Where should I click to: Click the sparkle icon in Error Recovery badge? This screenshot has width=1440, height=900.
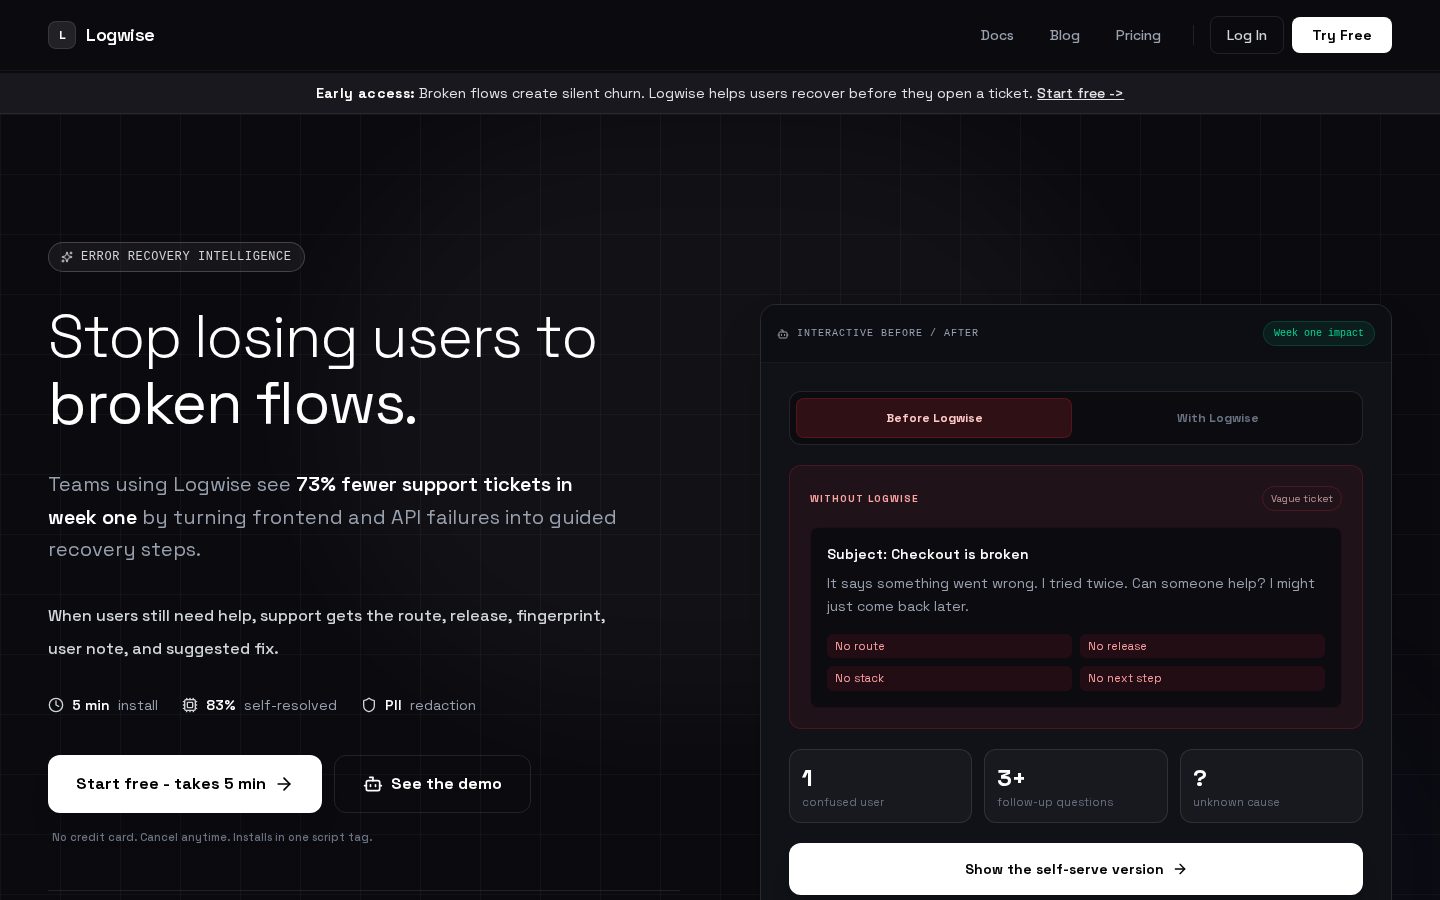67,257
